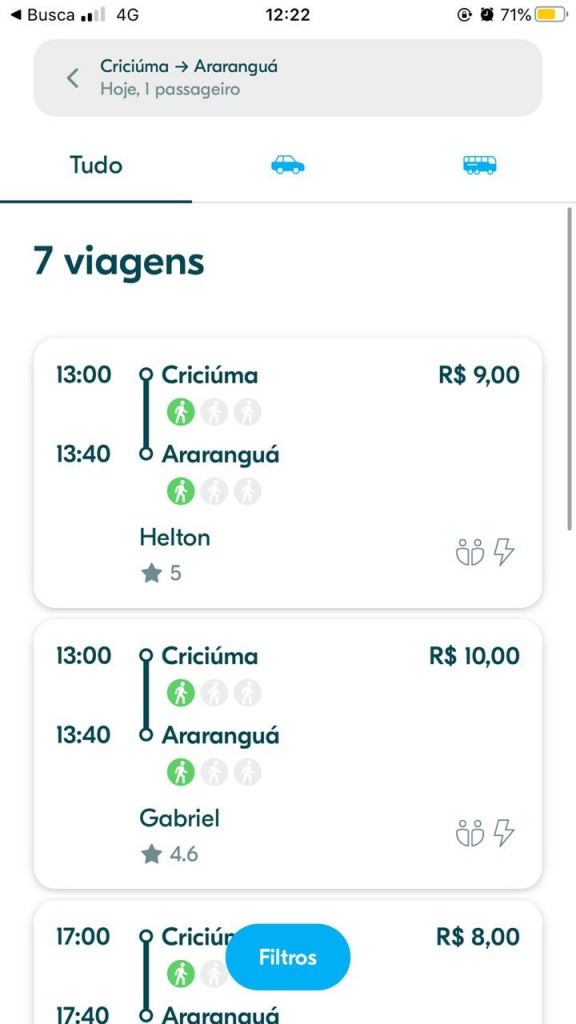
Task: Open Helton's R$ 9,00 ride card
Action: (x=288, y=473)
